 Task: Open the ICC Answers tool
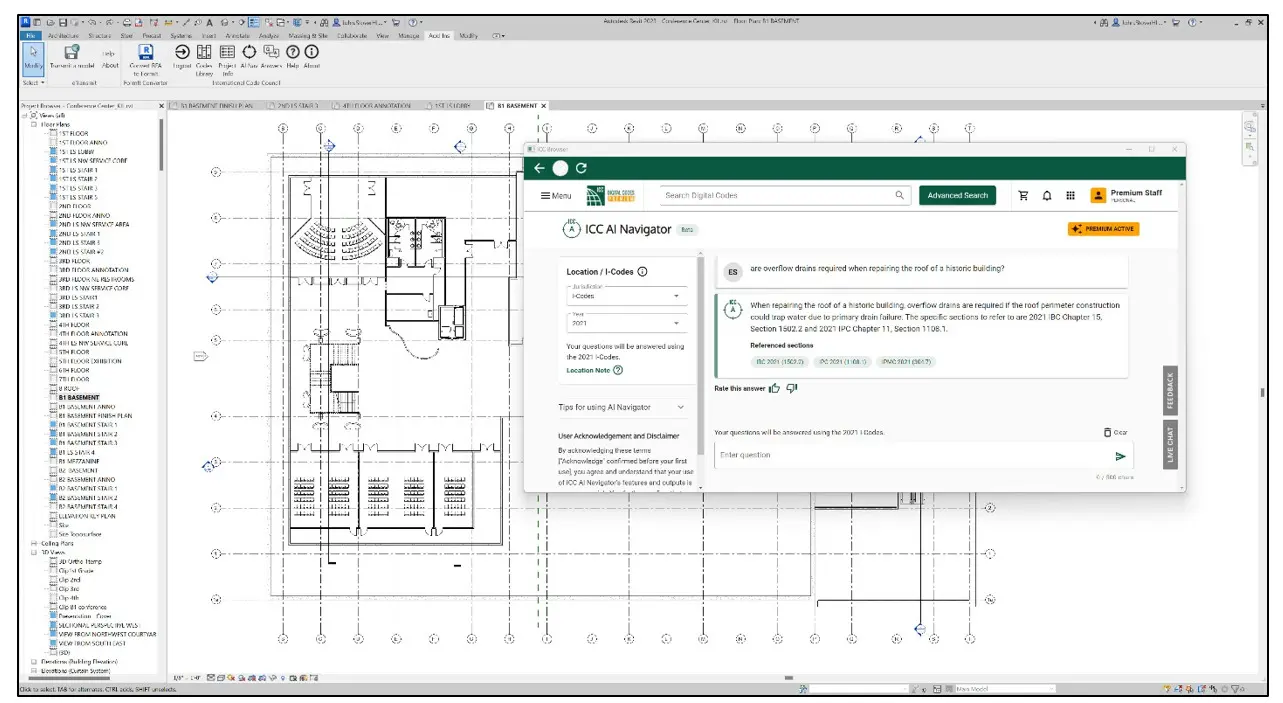tap(272, 56)
